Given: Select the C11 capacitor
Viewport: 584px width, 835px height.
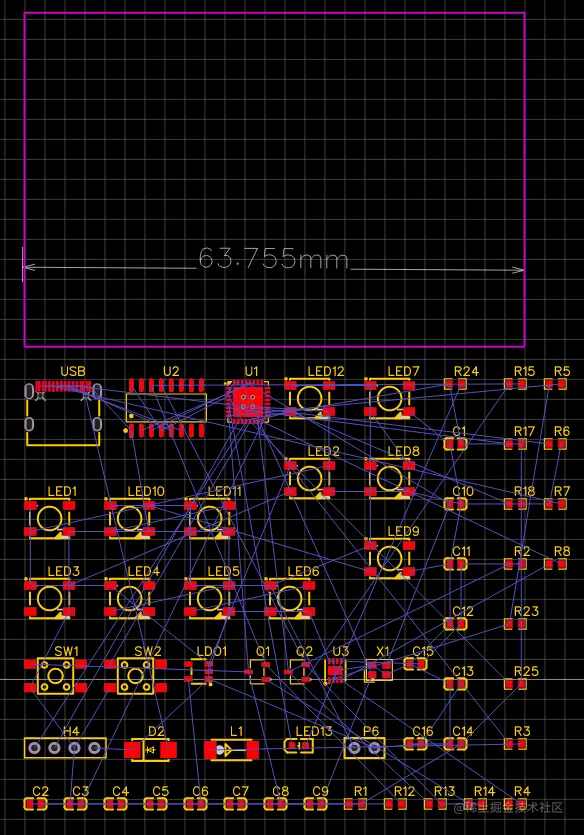Looking at the screenshot, I should (456, 563).
